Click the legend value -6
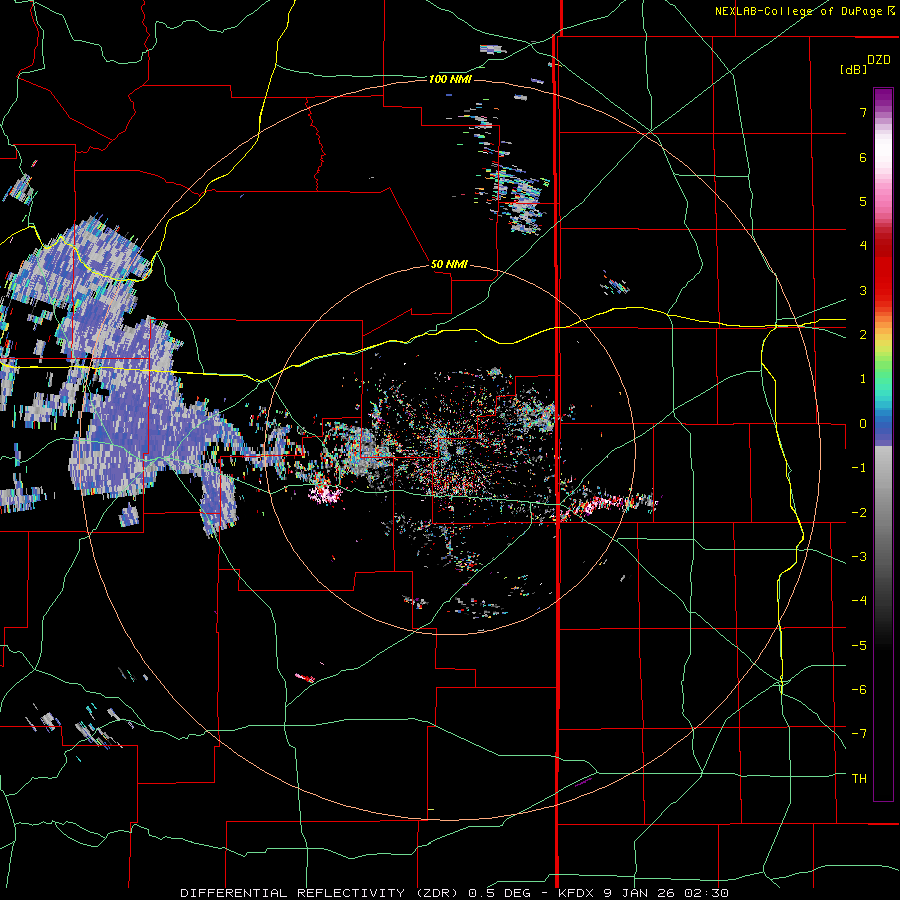This screenshot has width=900, height=900. pyautogui.click(x=859, y=690)
